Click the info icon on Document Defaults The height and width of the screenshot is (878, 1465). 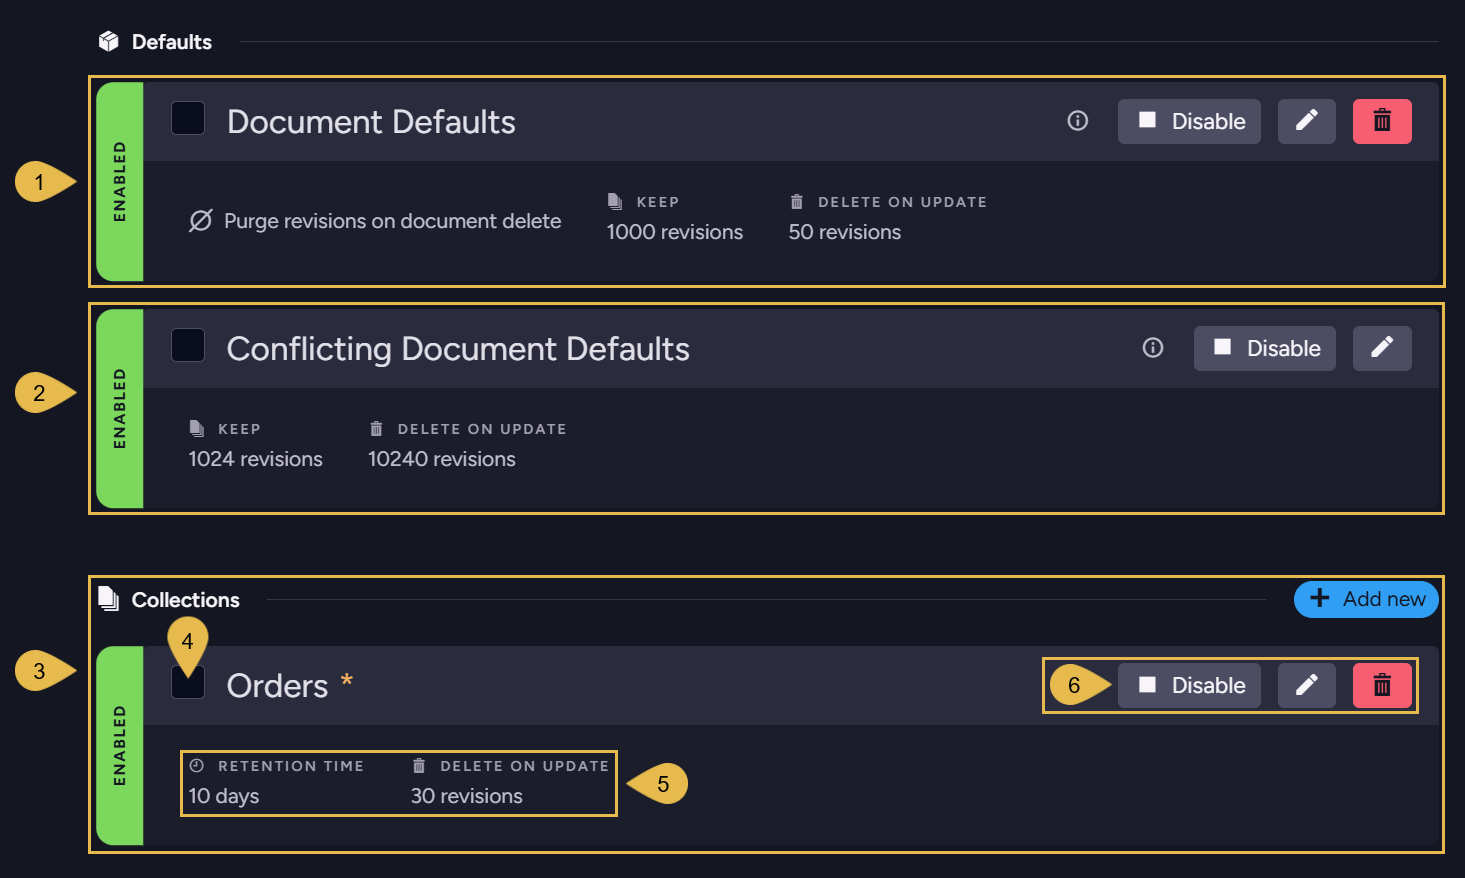(x=1077, y=121)
